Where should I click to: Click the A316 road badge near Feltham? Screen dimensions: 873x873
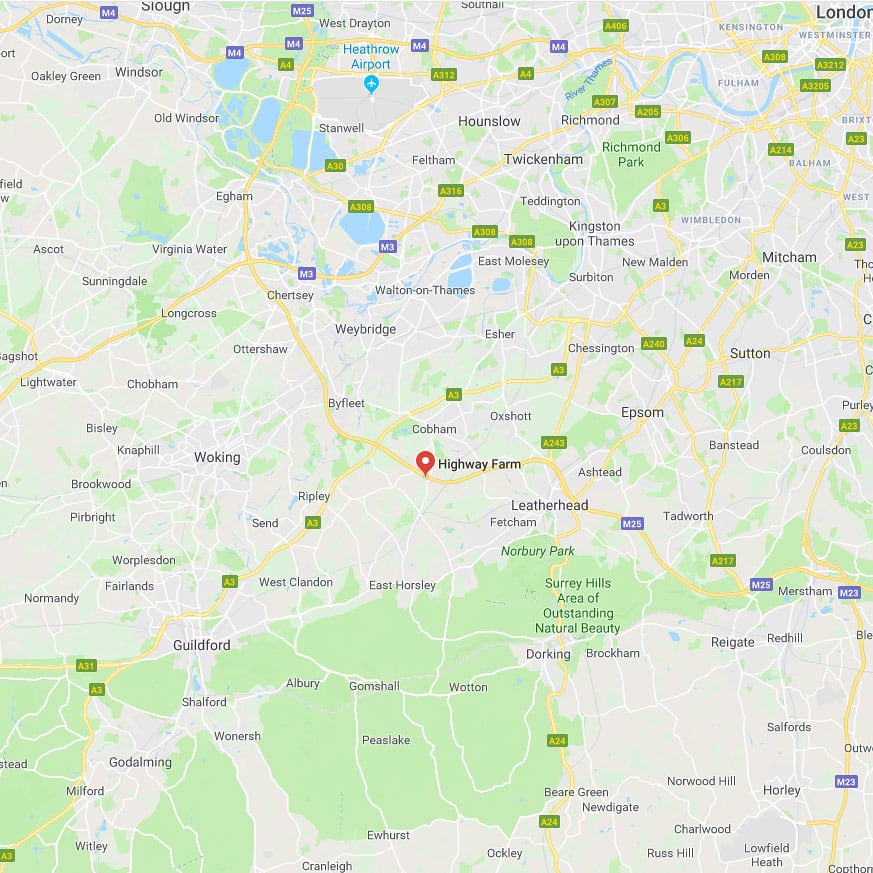click(451, 190)
